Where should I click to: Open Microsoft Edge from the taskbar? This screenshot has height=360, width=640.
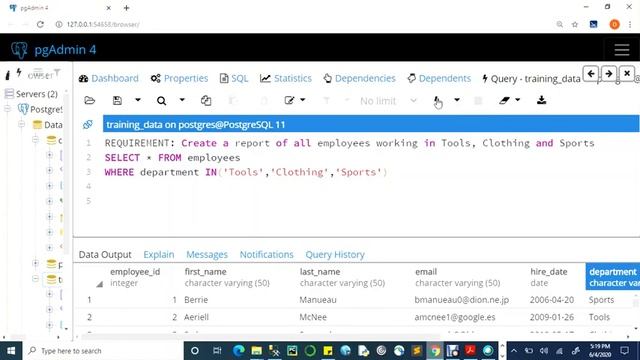[239, 351]
